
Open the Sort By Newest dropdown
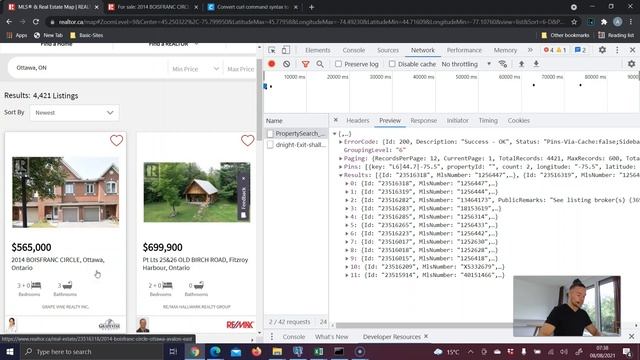pos(74,113)
